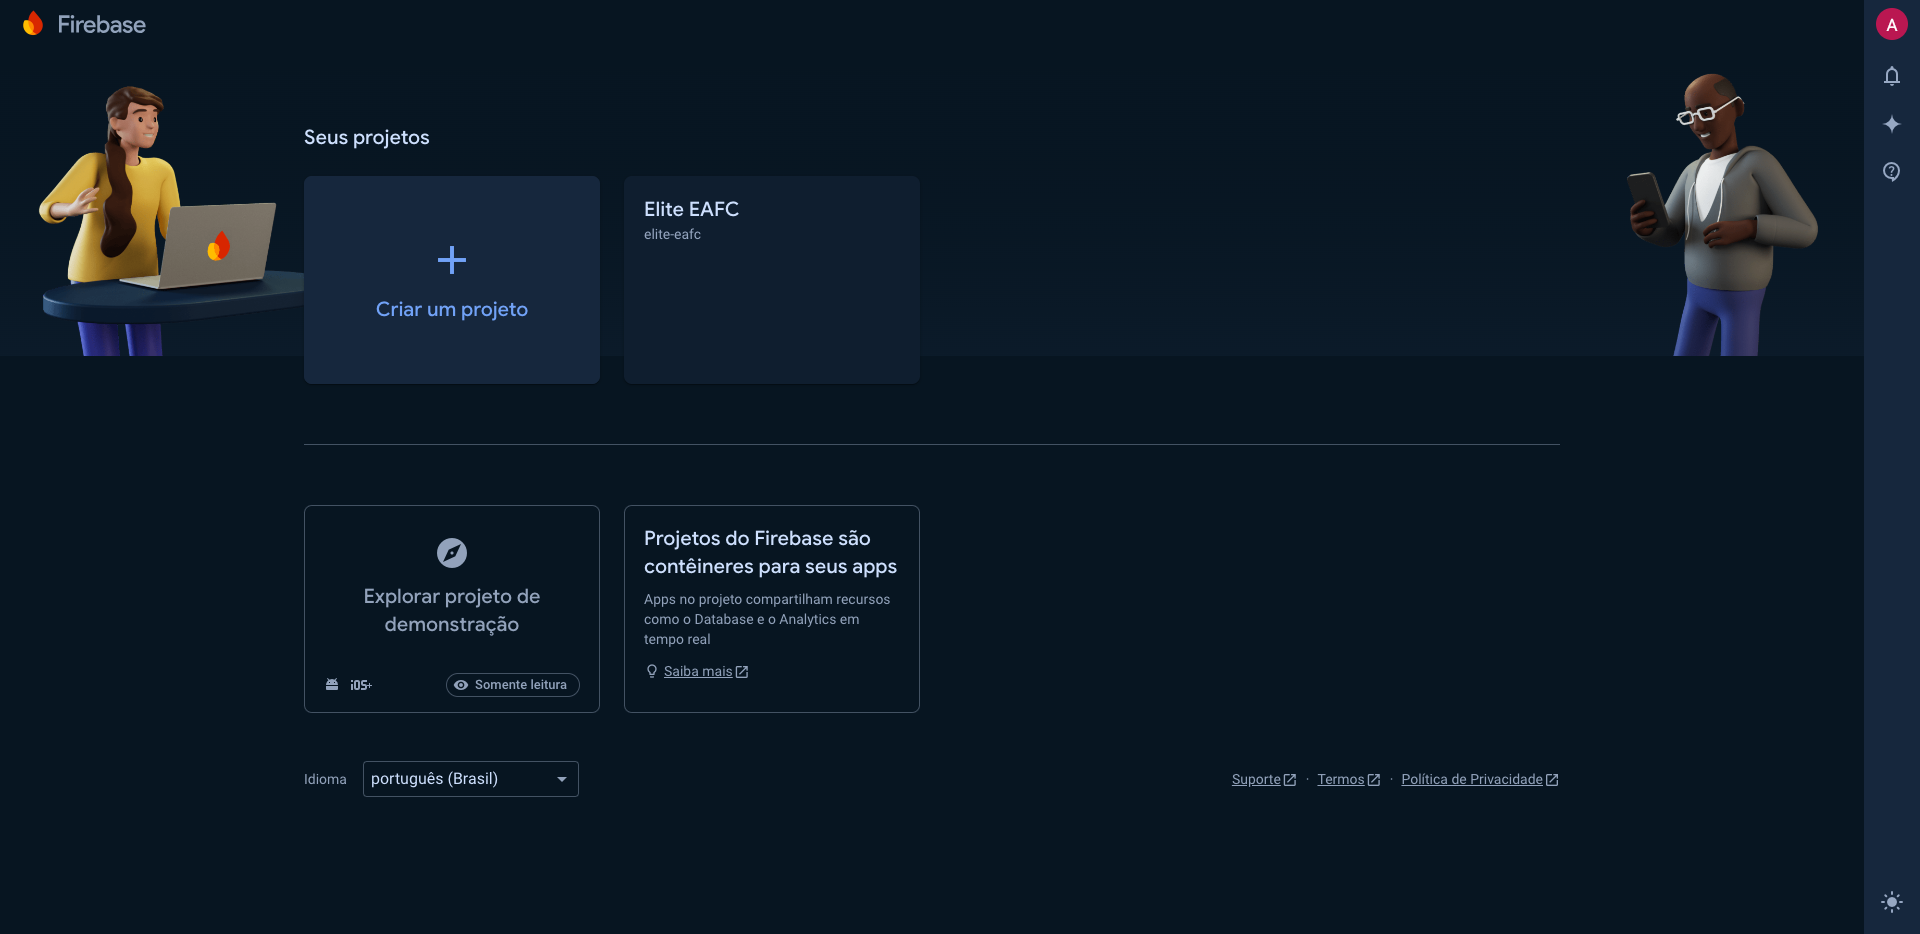Follow the Saiba mais link
Screen dimensions: 1920x934
click(698, 672)
